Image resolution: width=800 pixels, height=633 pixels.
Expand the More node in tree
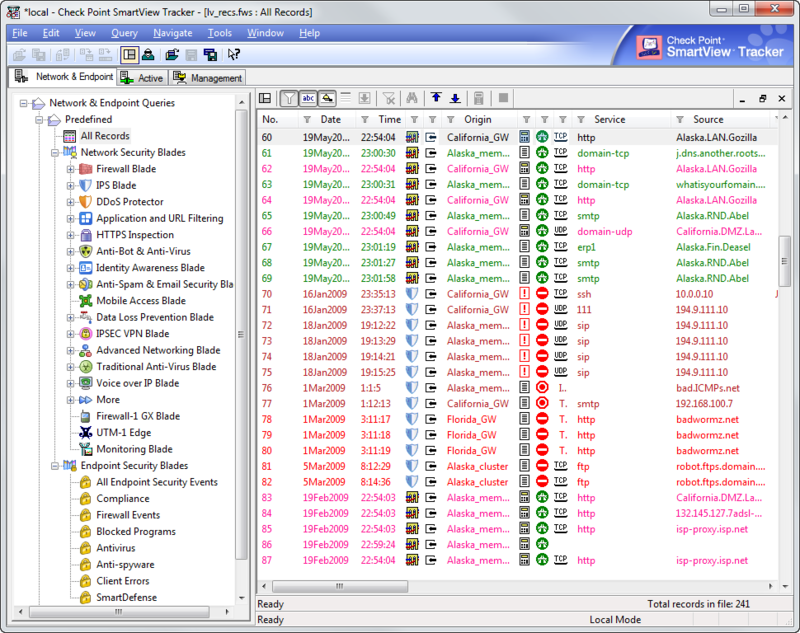click(70, 400)
